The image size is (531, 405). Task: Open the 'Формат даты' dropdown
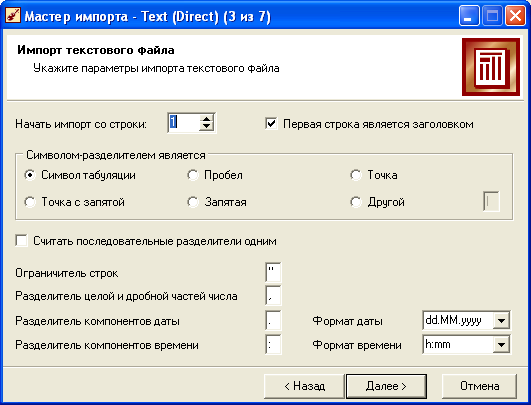tap(501, 320)
